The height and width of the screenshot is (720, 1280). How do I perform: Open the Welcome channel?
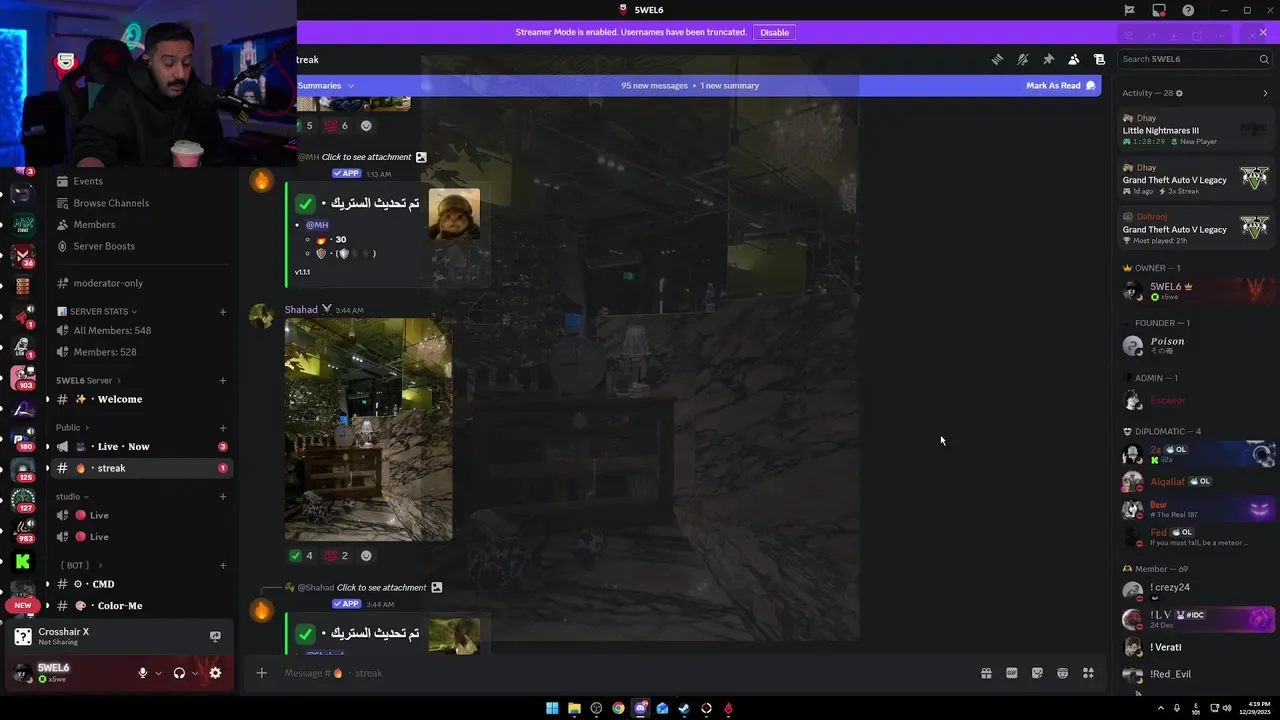pyautogui.click(x=120, y=399)
